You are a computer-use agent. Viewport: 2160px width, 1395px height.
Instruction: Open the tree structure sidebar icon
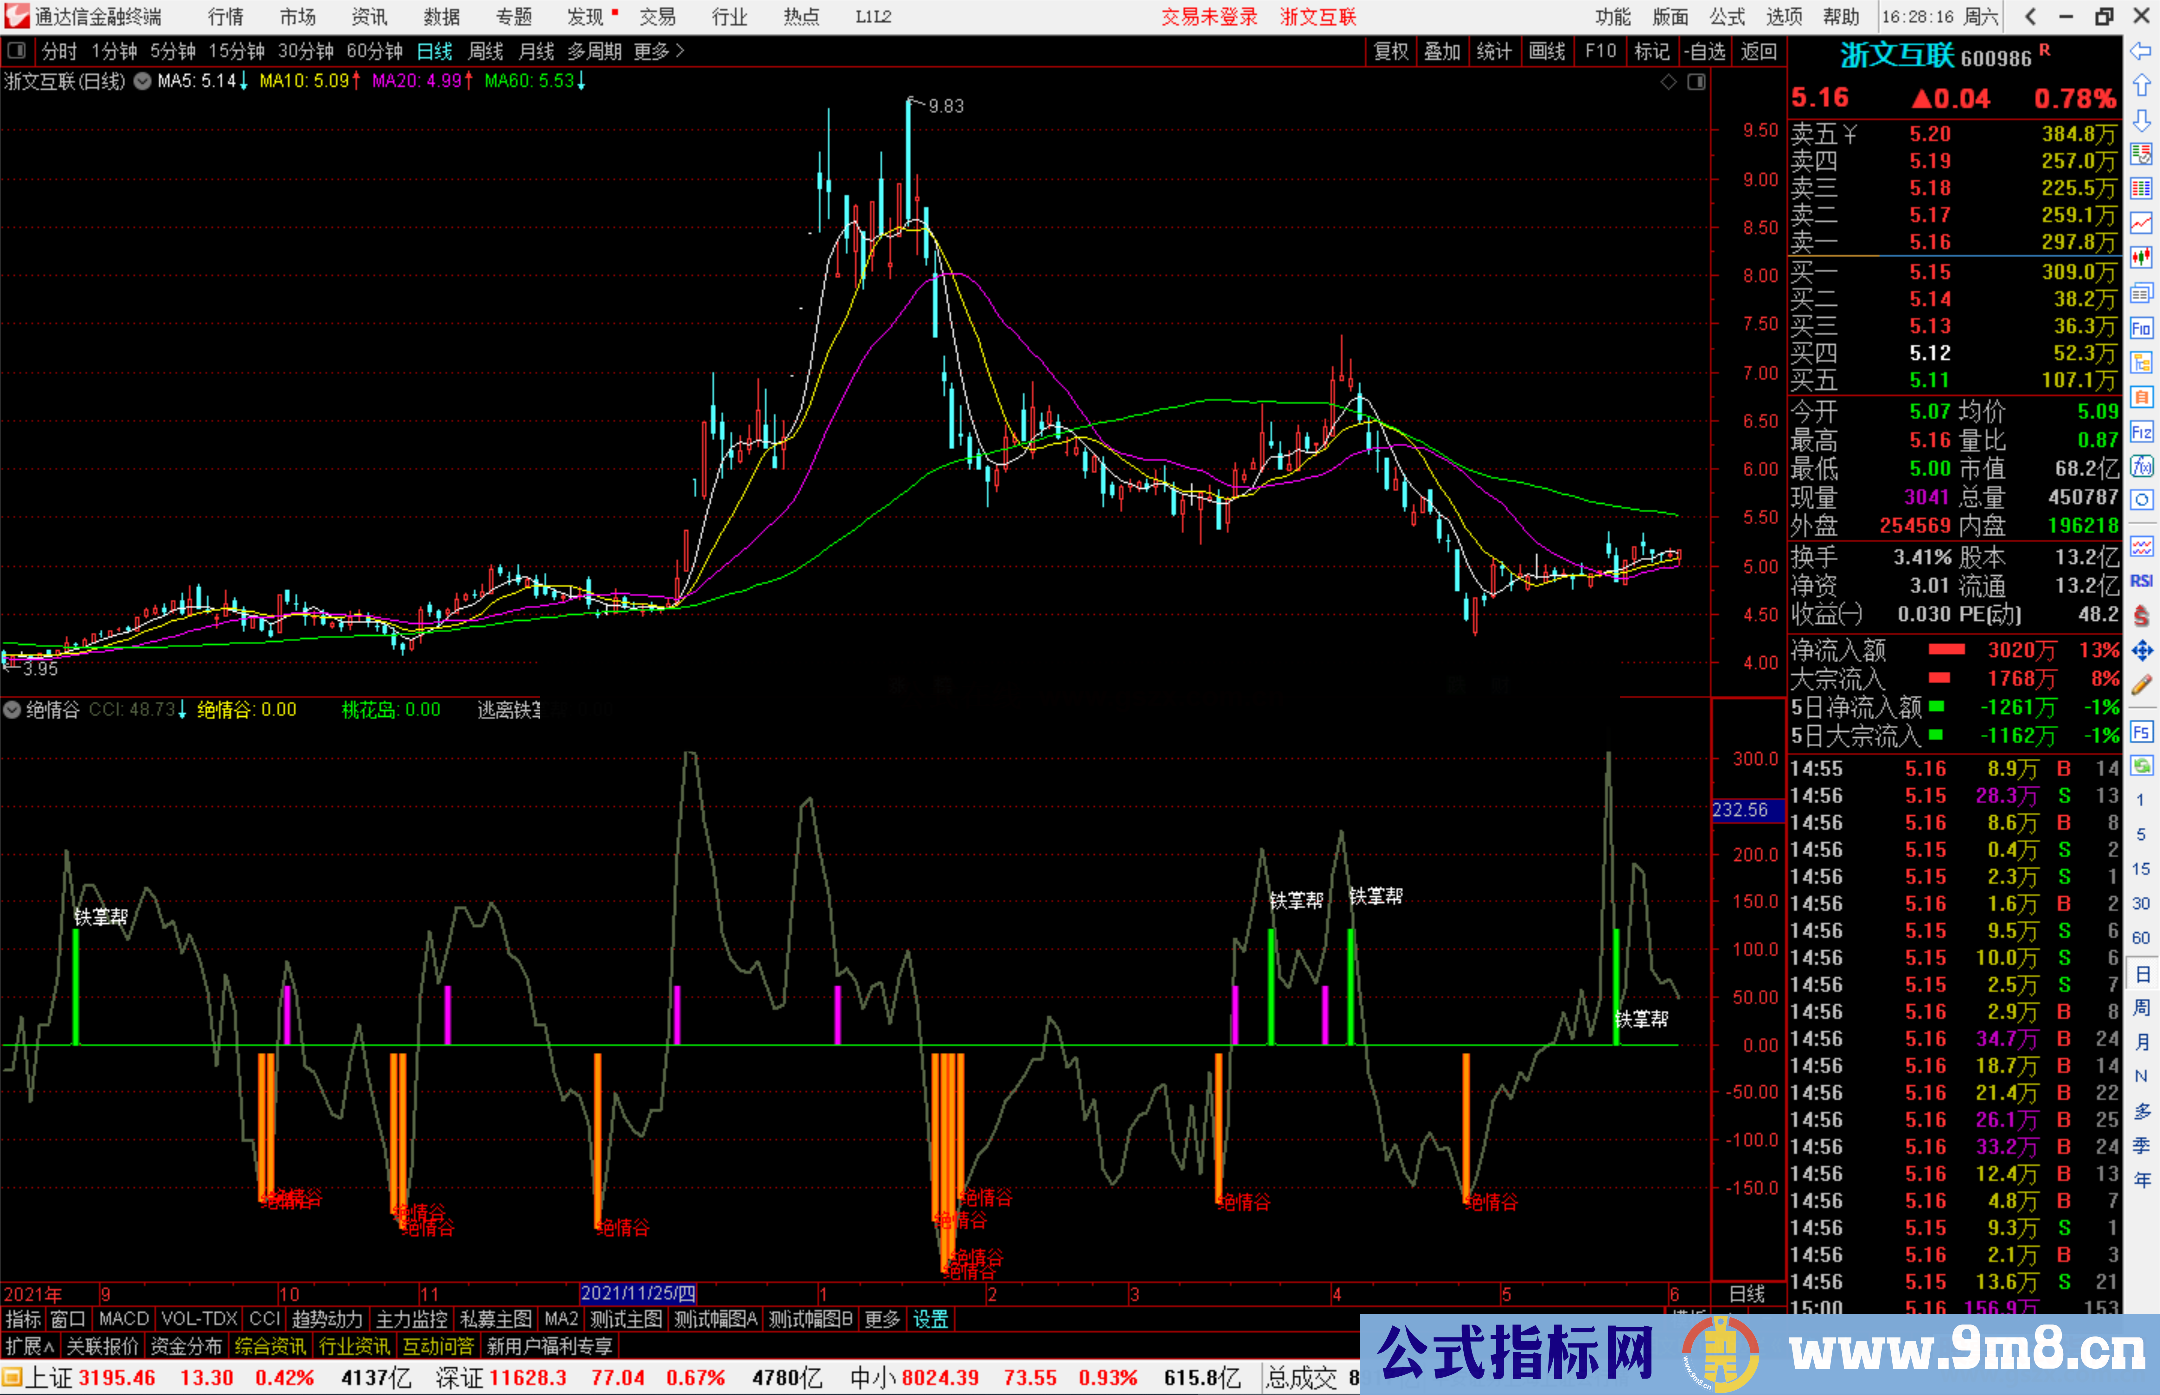tap(2141, 362)
